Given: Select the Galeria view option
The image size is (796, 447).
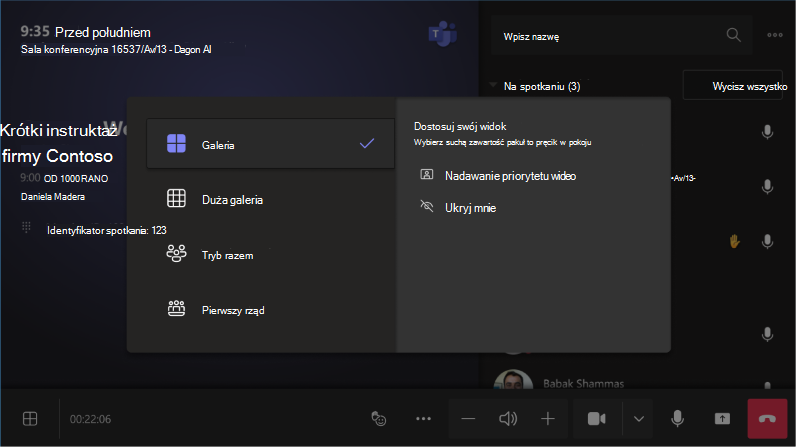Looking at the screenshot, I should 270,144.
